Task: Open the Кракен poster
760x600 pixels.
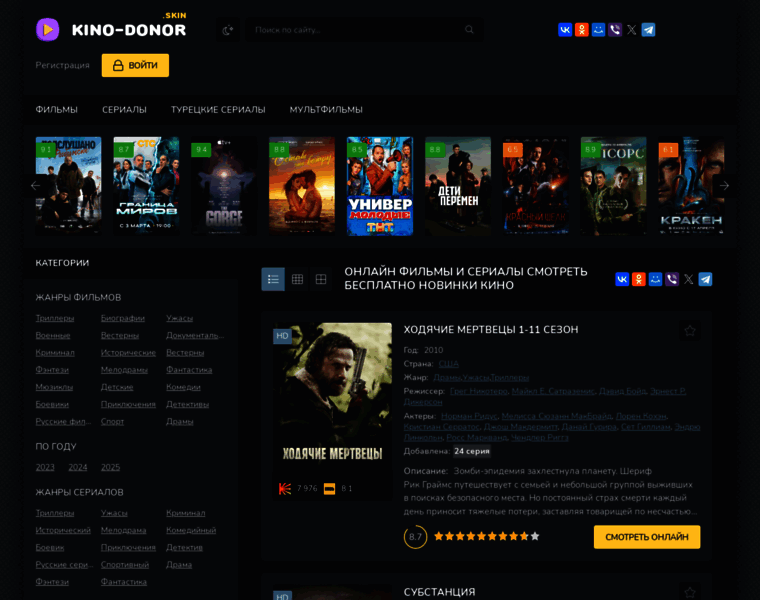Action: click(691, 186)
